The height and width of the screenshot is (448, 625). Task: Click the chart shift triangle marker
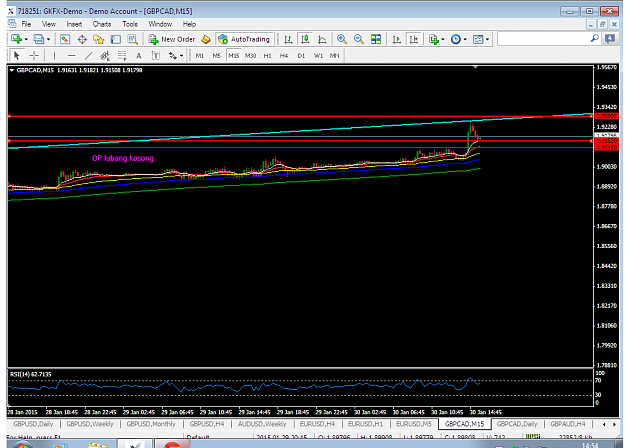(x=475, y=67)
